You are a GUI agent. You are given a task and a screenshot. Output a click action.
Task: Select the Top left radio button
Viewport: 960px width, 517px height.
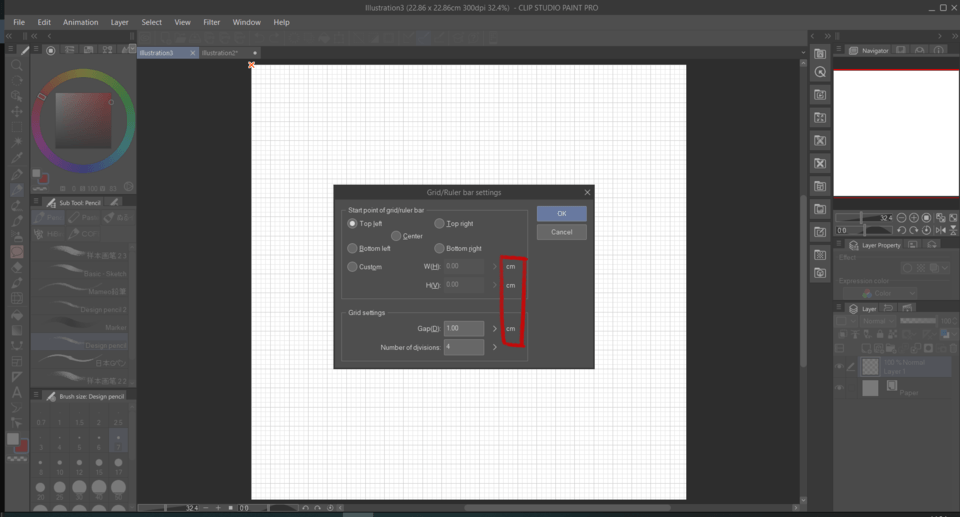352,224
